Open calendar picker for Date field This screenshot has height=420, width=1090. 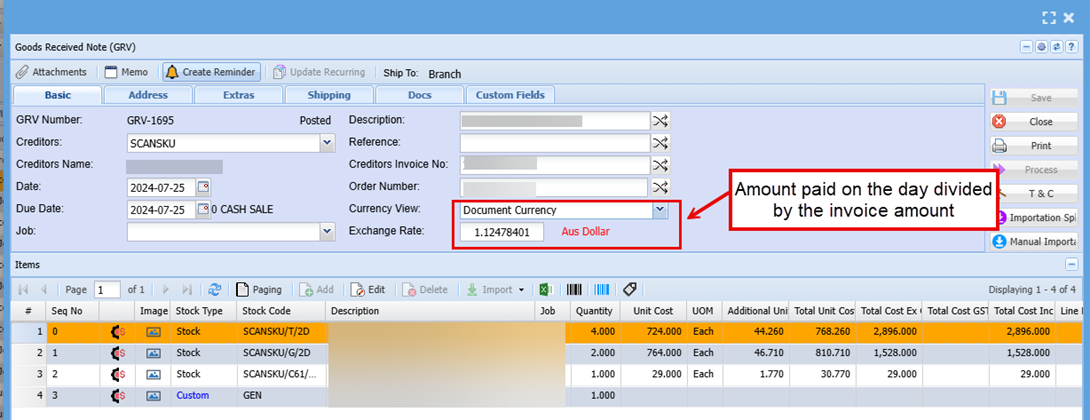click(204, 187)
